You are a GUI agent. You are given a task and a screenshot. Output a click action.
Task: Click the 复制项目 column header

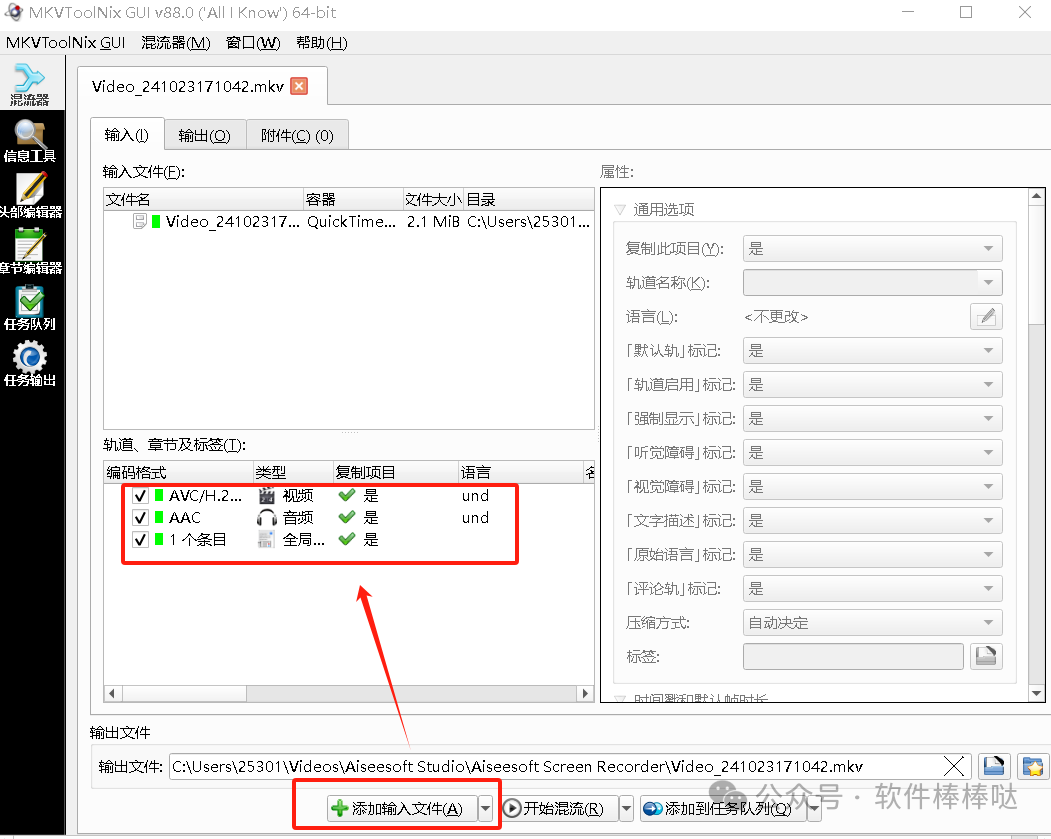point(395,472)
